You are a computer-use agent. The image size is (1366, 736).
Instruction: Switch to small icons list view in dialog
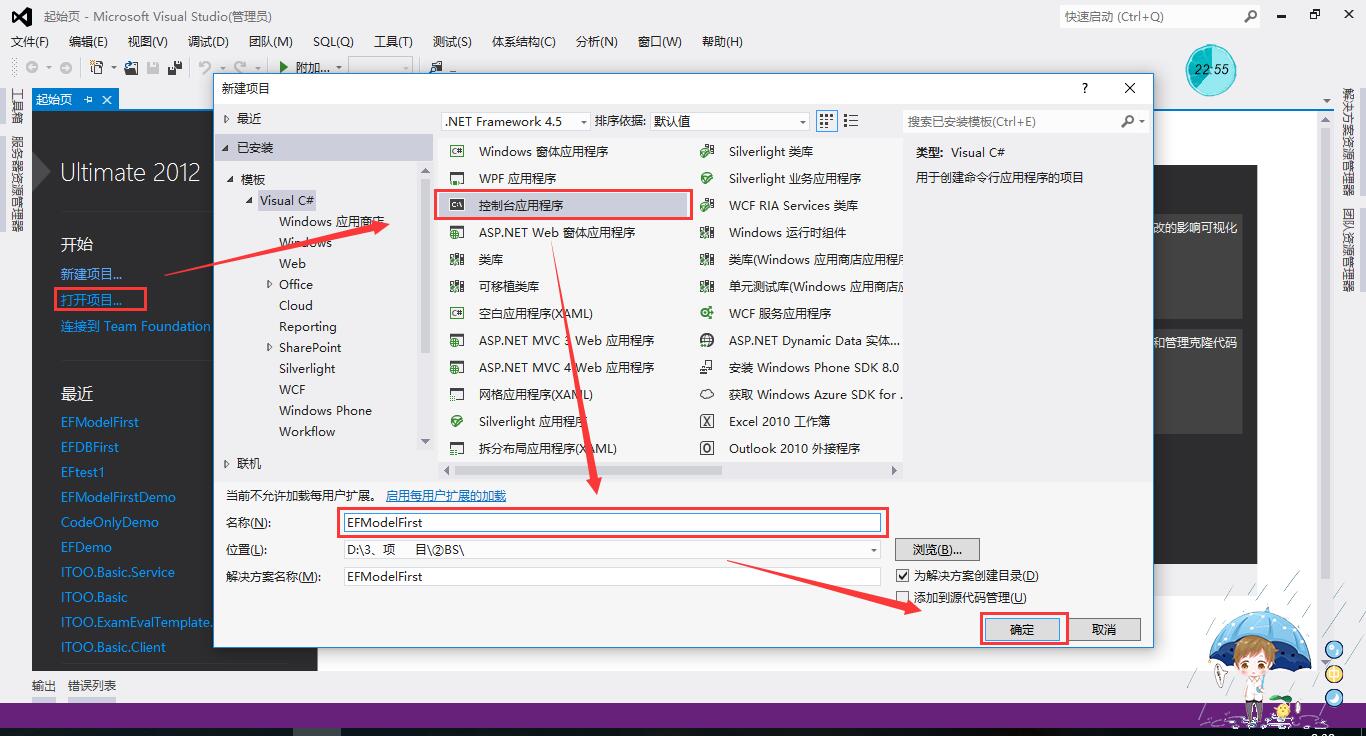pyautogui.click(x=851, y=121)
